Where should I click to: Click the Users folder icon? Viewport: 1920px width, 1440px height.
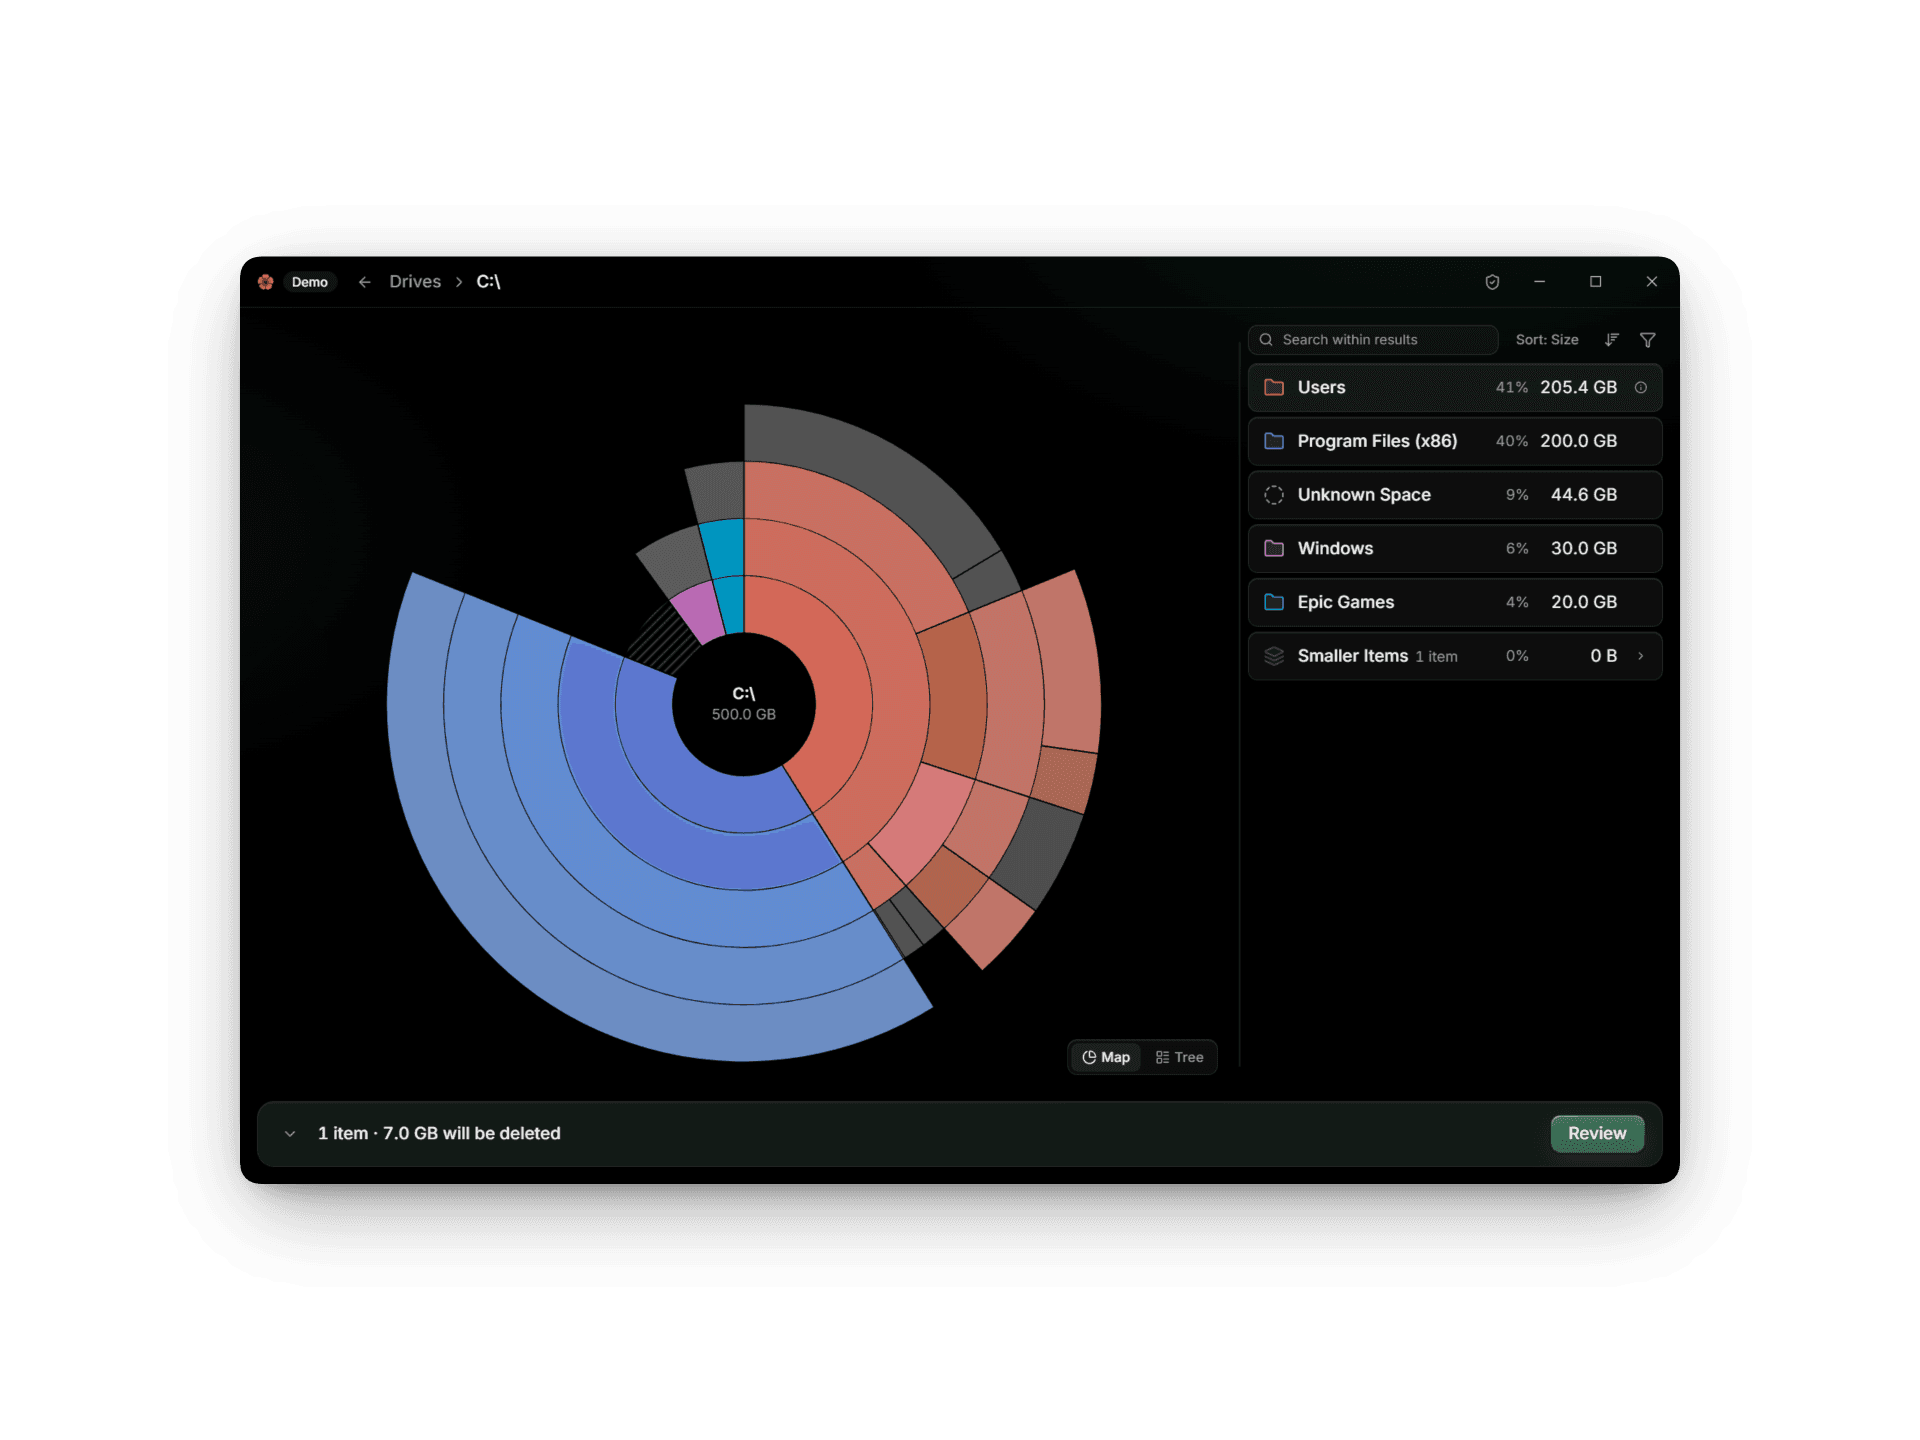pos(1274,387)
